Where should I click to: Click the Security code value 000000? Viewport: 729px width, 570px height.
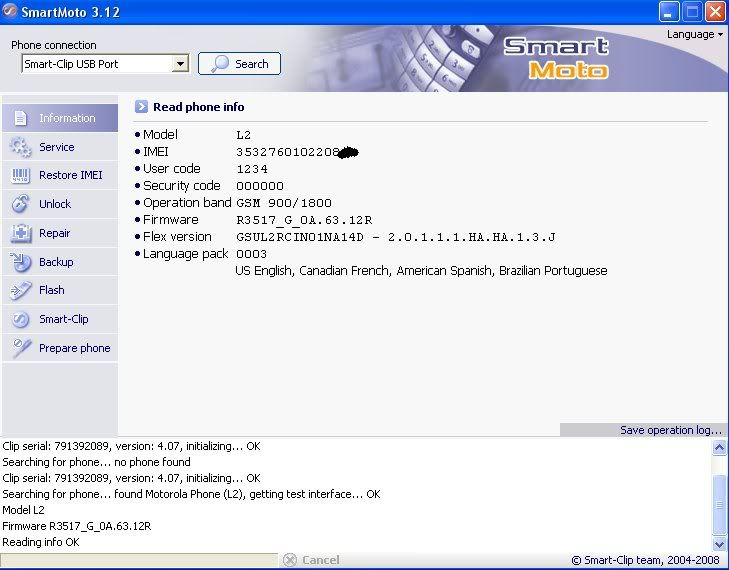260,186
